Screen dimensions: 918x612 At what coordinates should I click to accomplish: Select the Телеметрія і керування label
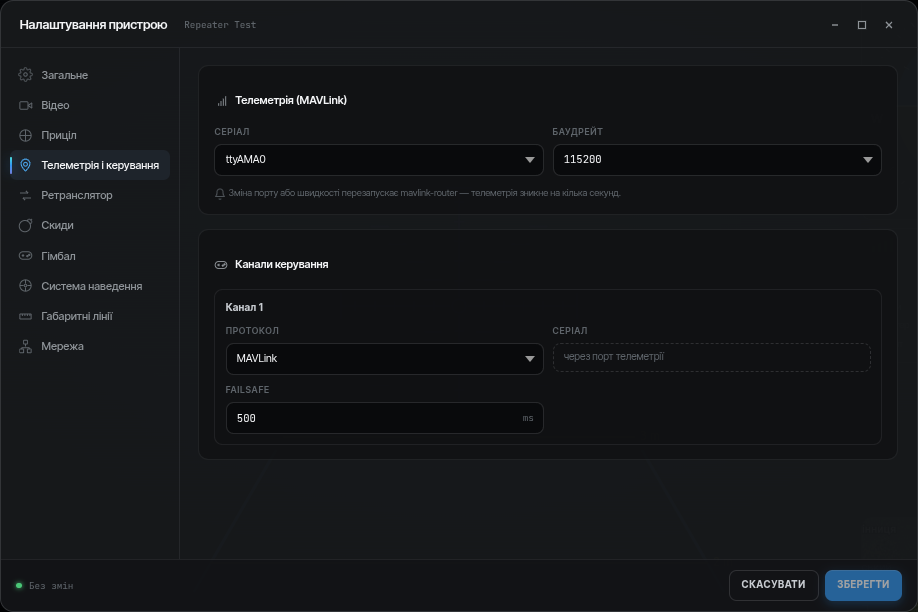(x=100, y=165)
